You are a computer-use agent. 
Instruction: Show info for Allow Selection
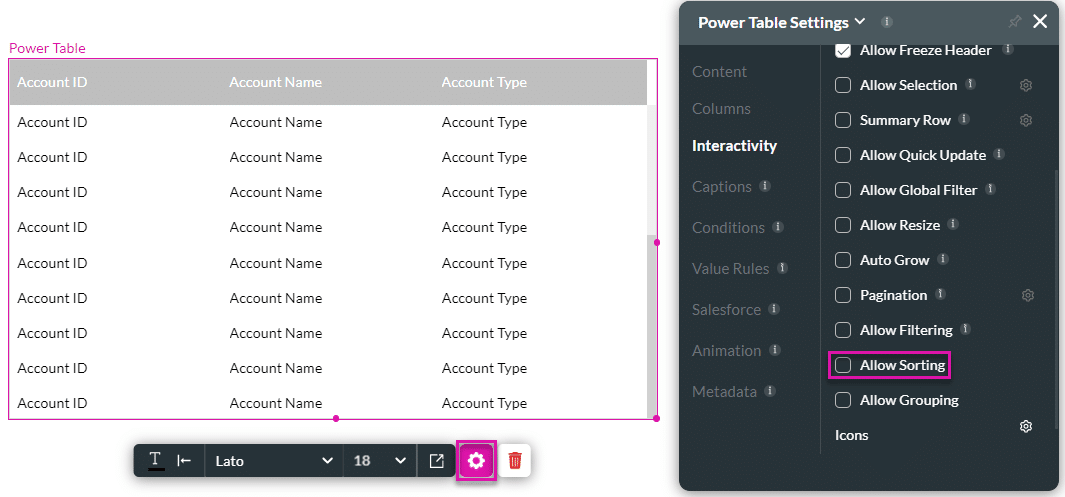click(971, 84)
